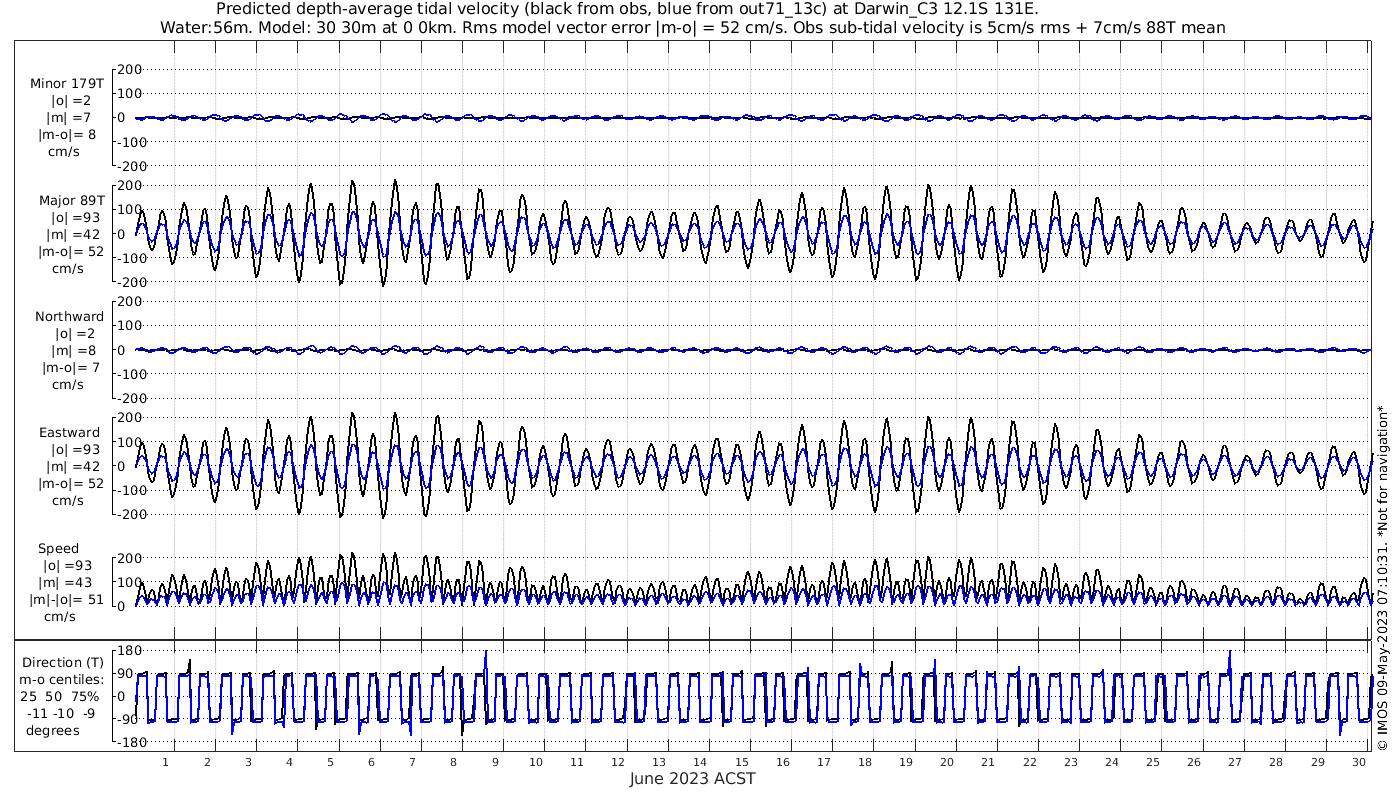
Task: Click day "28" on the date axis
Action: click(x=1276, y=762)
